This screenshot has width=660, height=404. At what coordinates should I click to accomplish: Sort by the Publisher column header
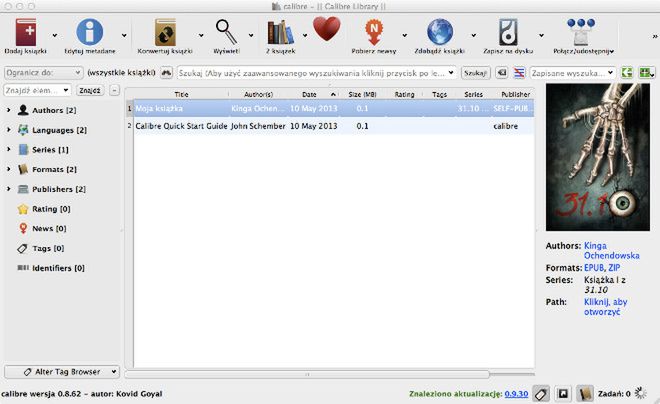515,94
